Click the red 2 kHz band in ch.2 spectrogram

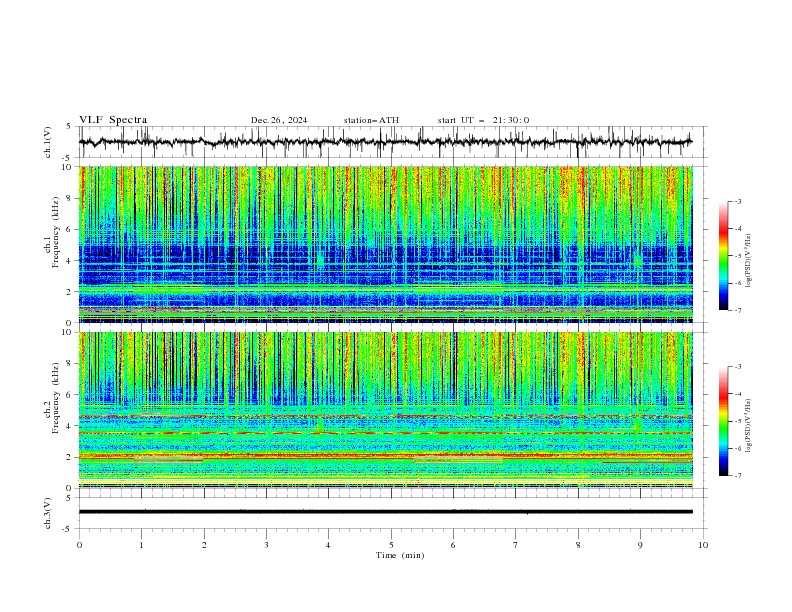[385, 455]
